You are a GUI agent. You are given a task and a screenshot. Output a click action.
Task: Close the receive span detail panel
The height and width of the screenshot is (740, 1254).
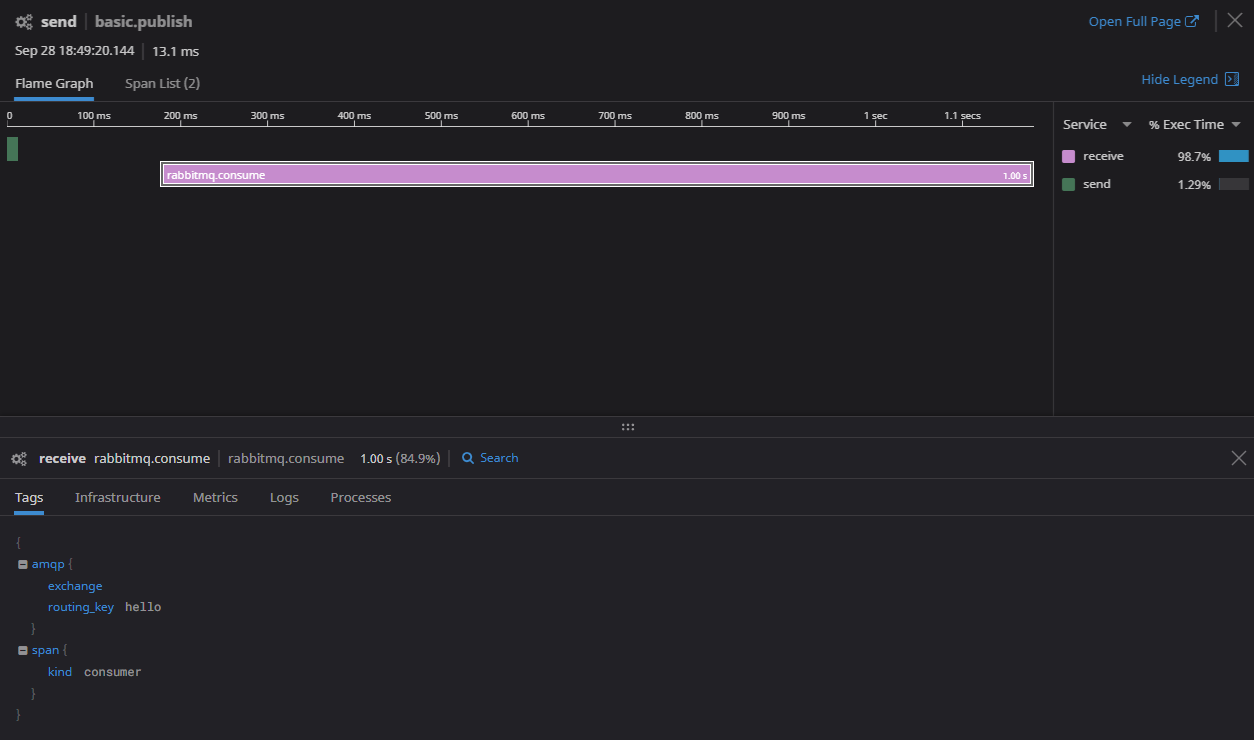[1238, 457]
